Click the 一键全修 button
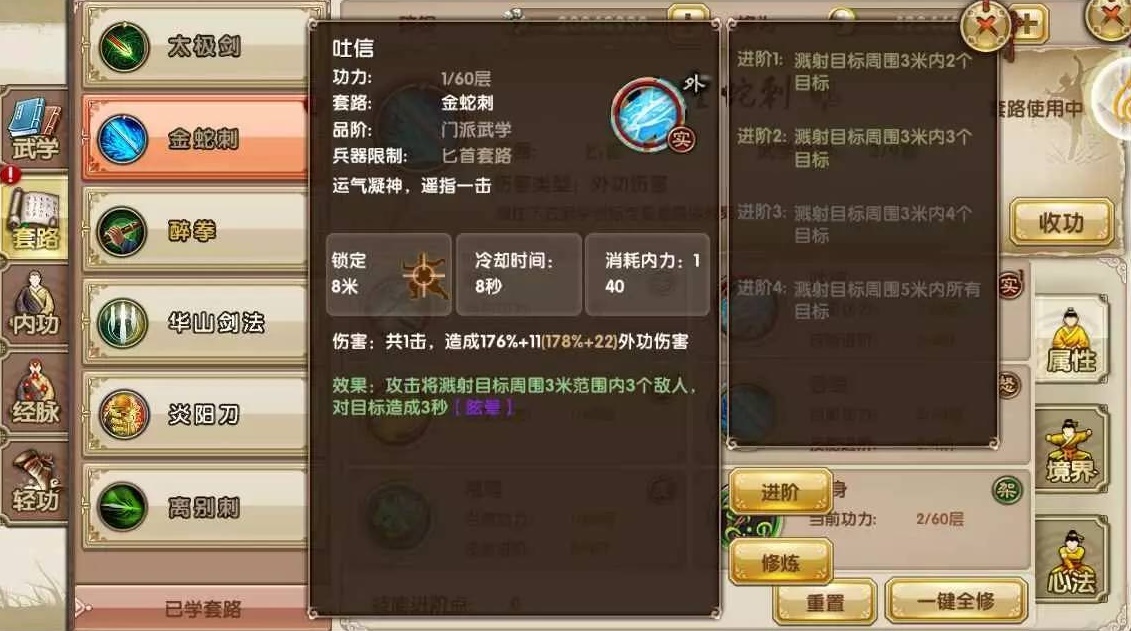The image size is (1131, 631). (956, 601)
